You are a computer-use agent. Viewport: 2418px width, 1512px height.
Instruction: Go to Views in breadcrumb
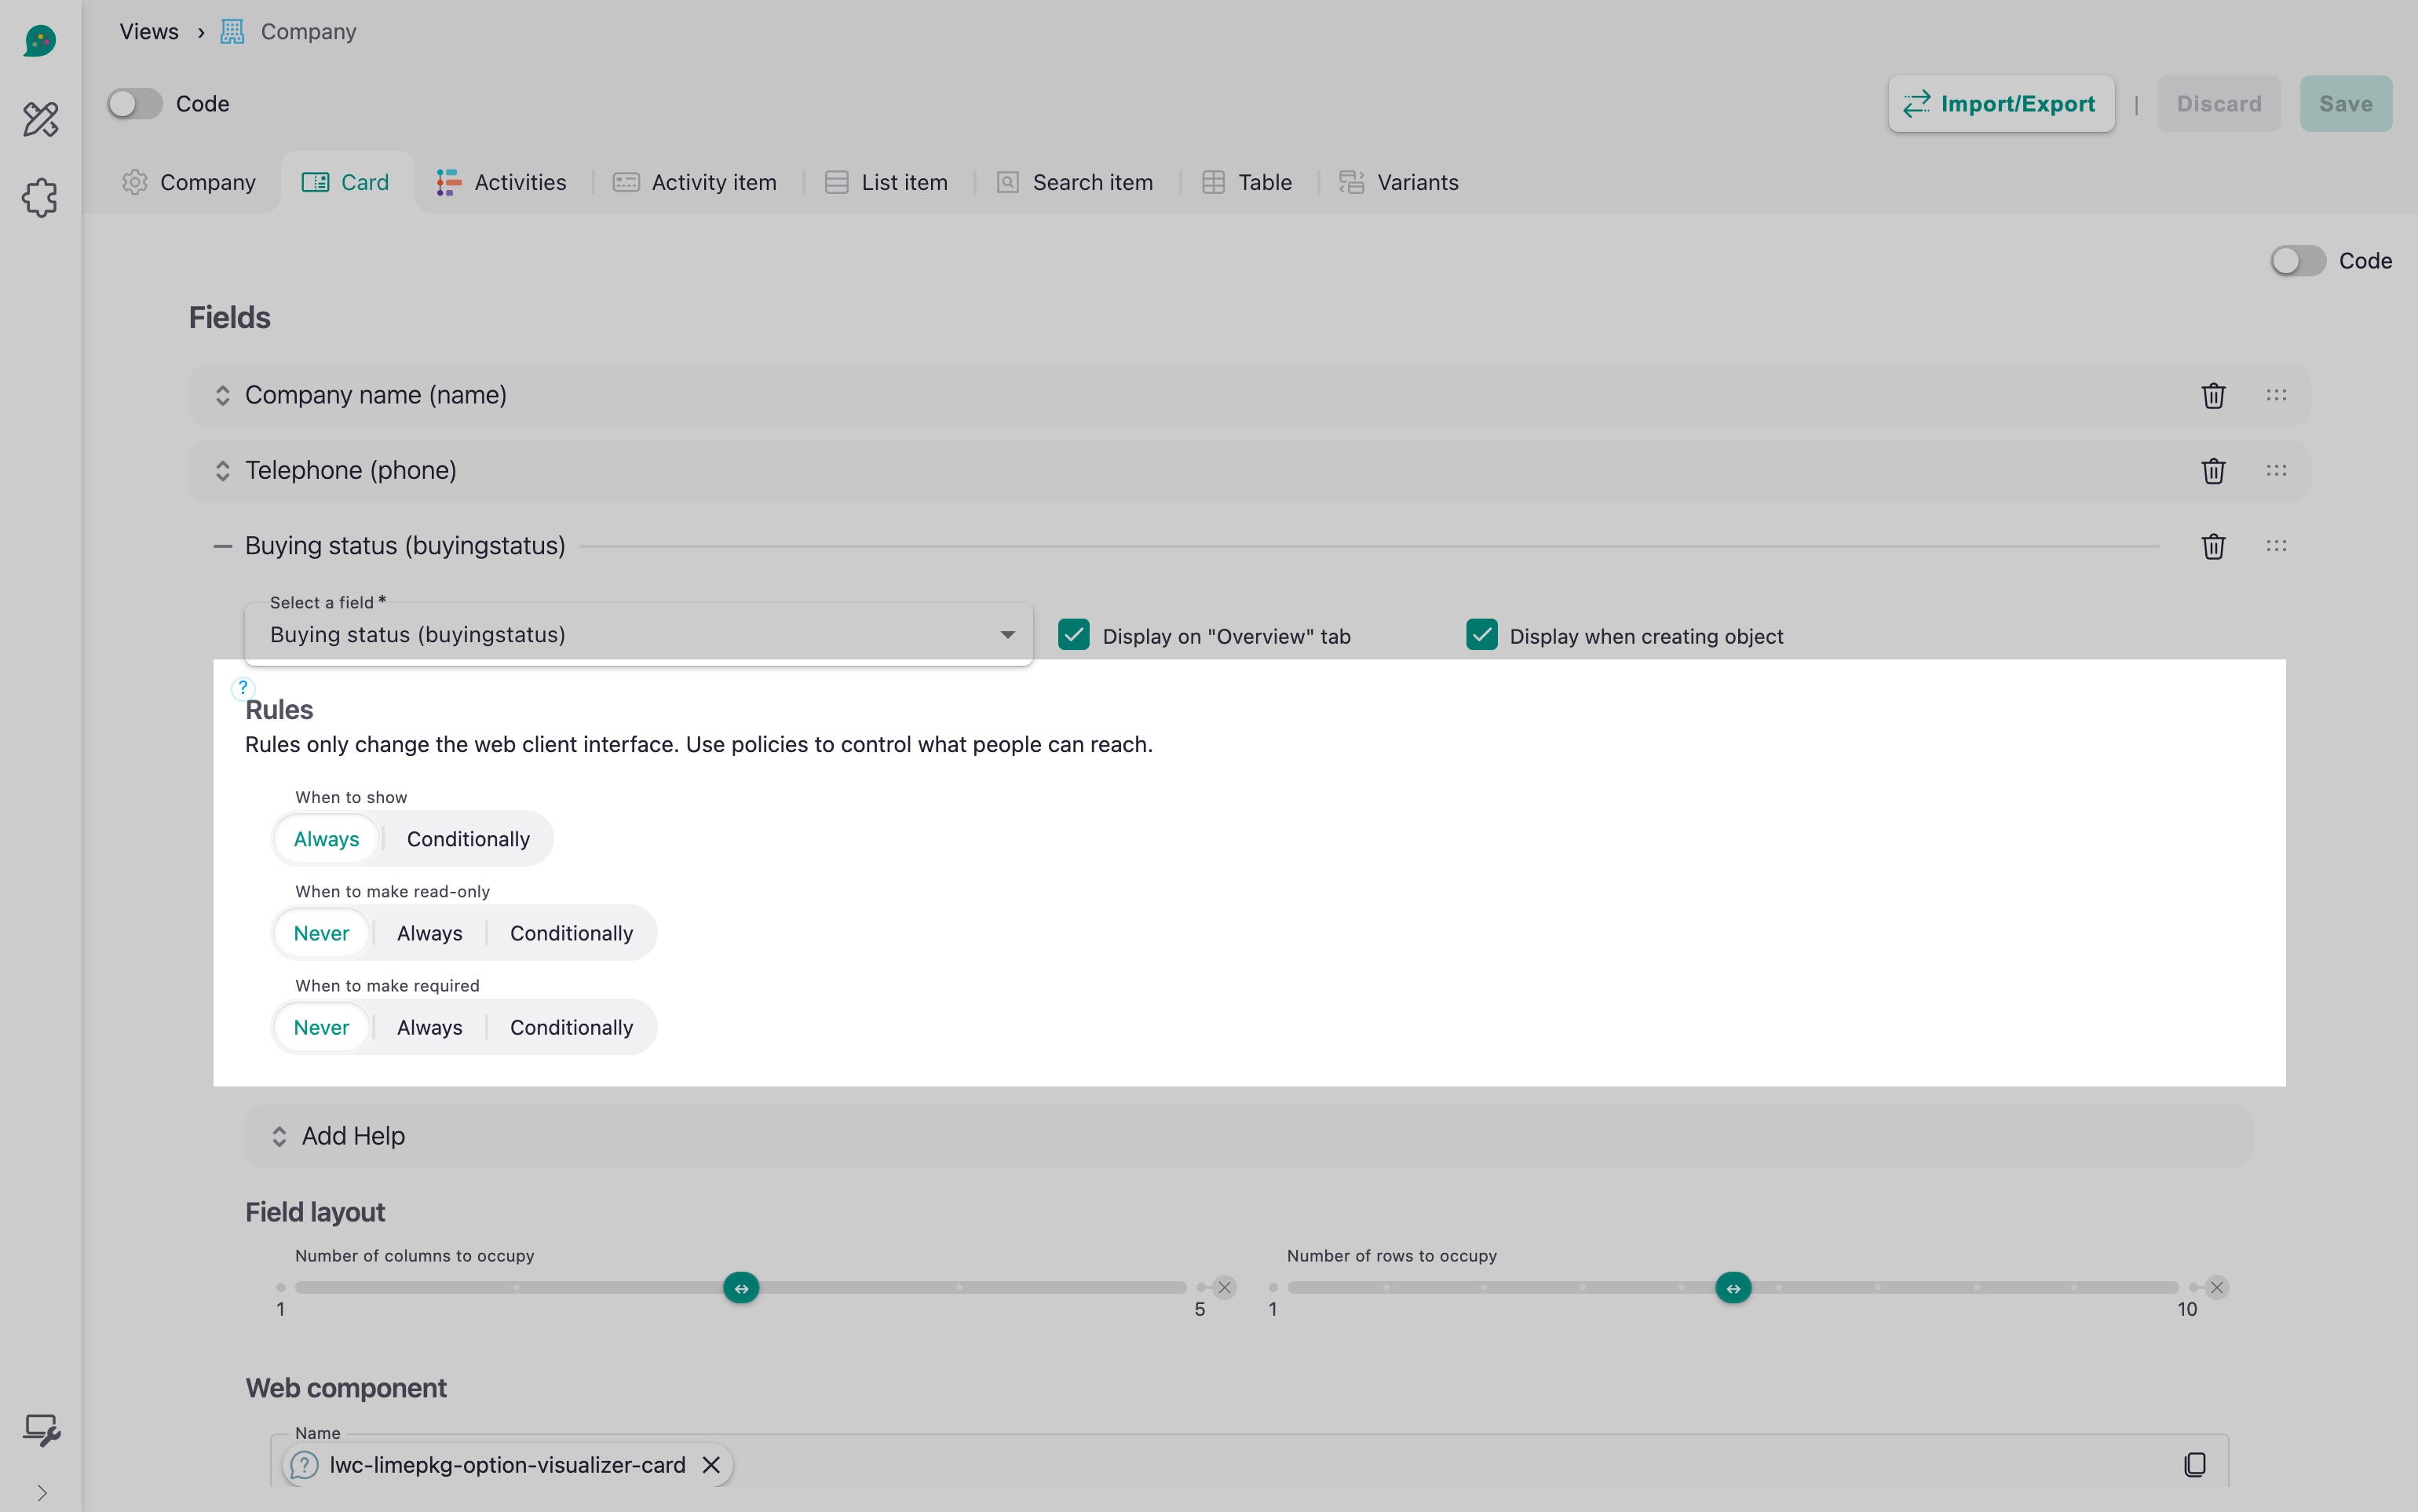(149, 31)
